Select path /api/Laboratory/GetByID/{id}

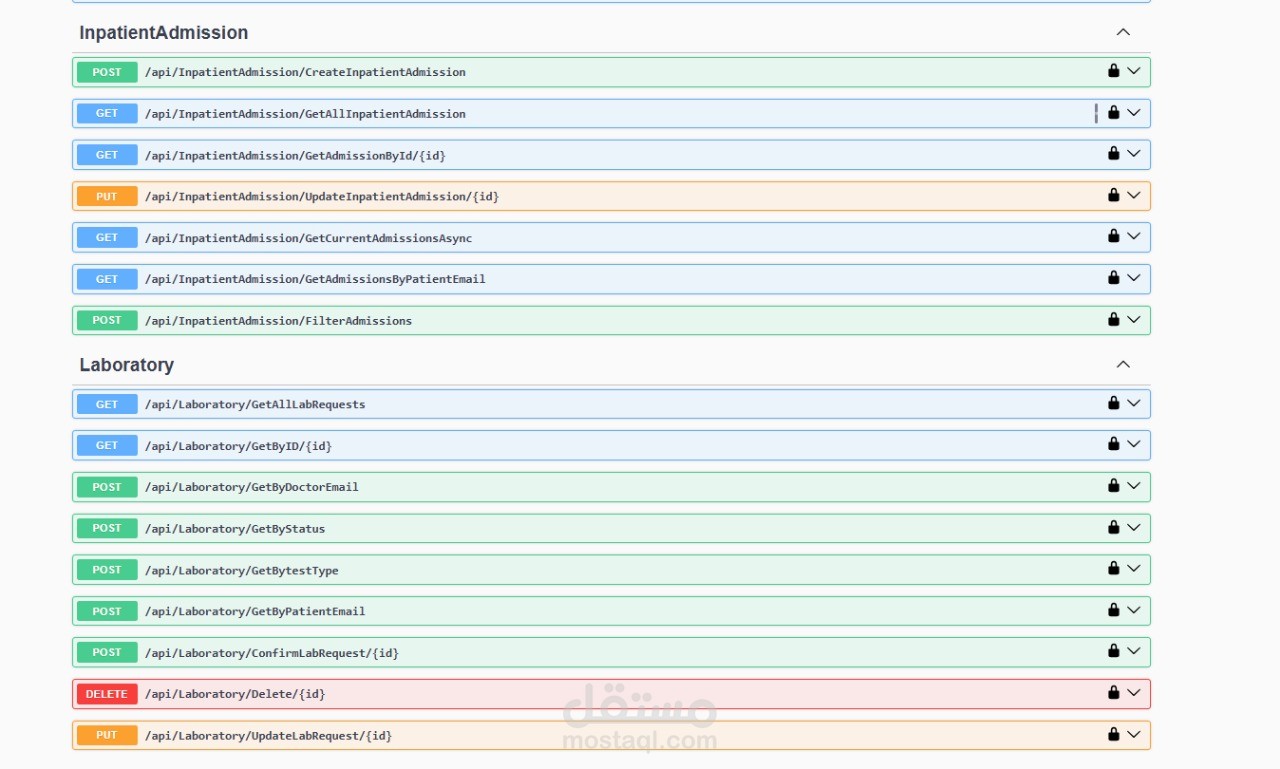click(x=238, y=446)
